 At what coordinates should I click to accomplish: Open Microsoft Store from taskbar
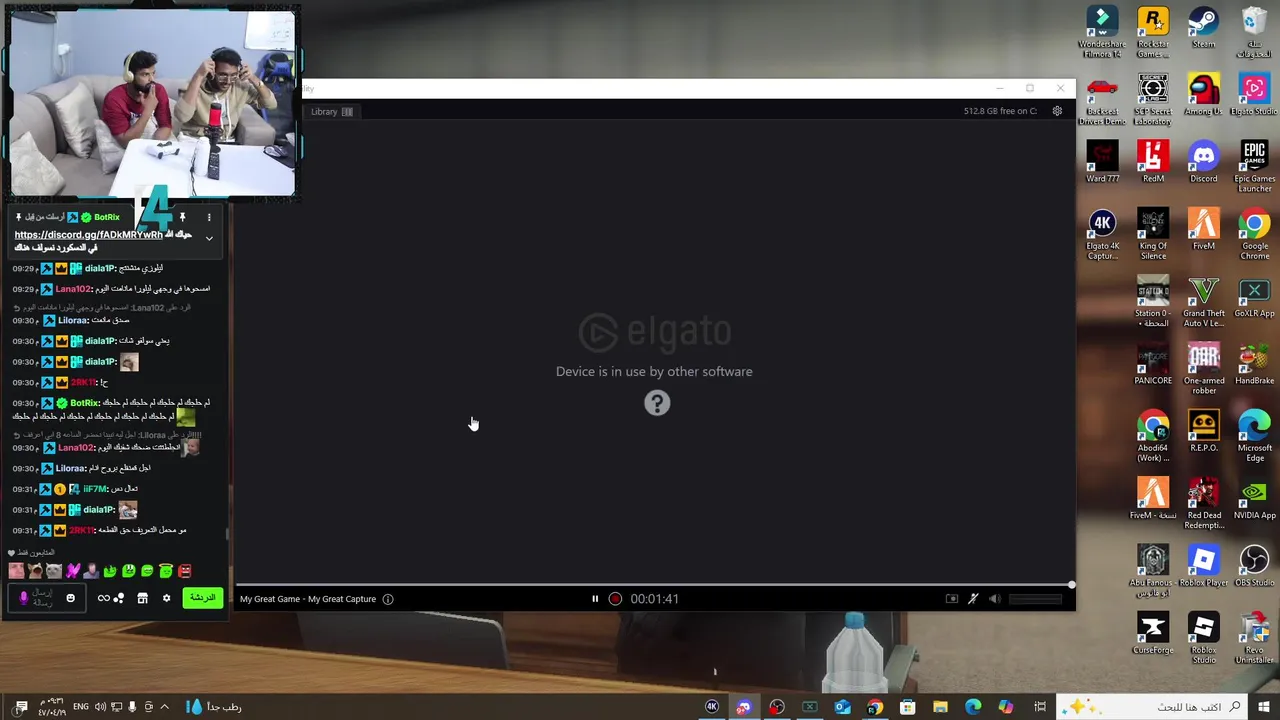(907, 707)
